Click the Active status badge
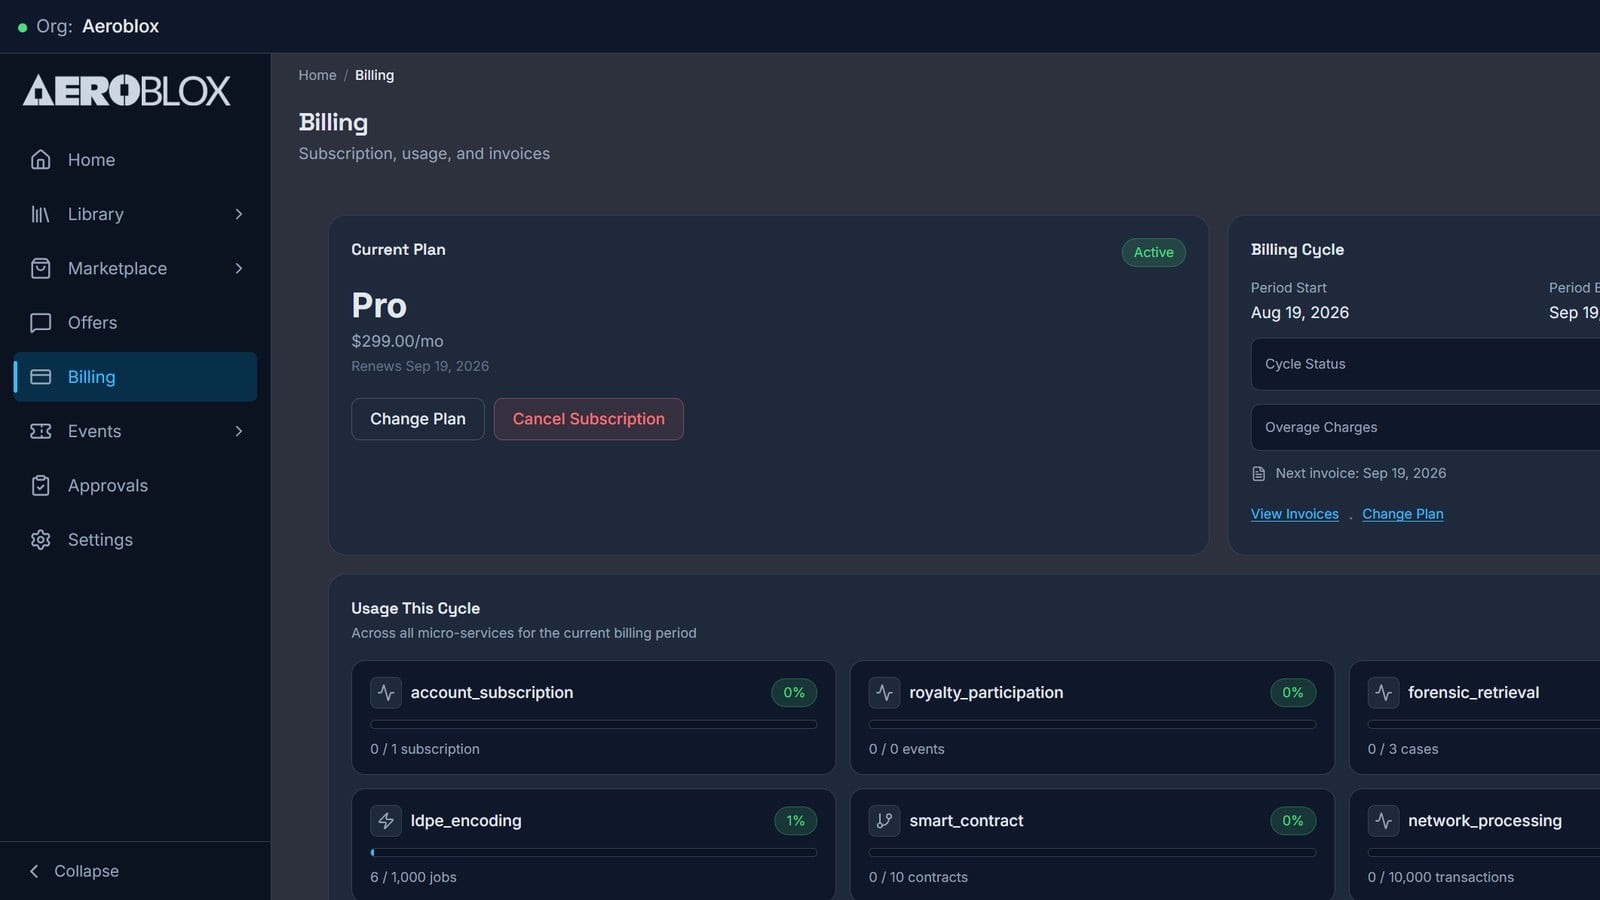1600x900 pixels. (1154, 252)
